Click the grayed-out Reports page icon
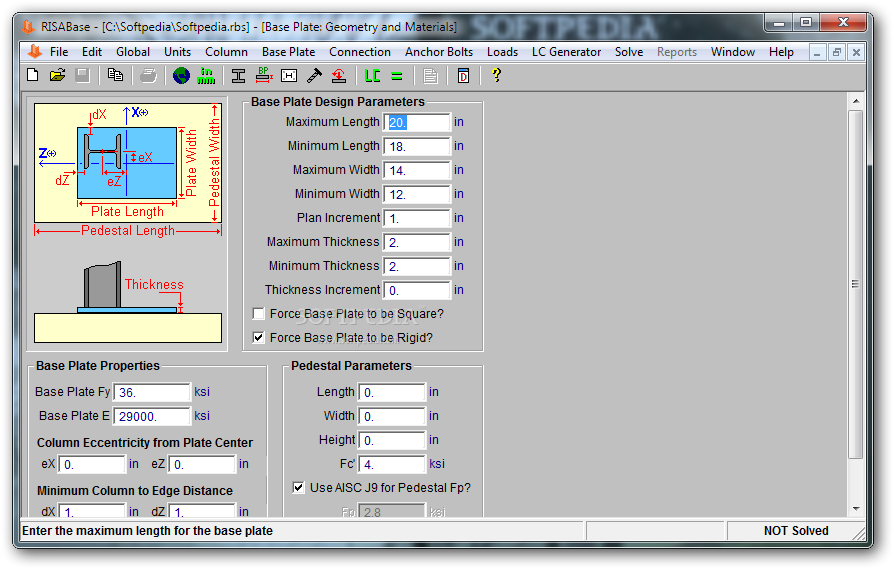 click(x=430, y=75)
